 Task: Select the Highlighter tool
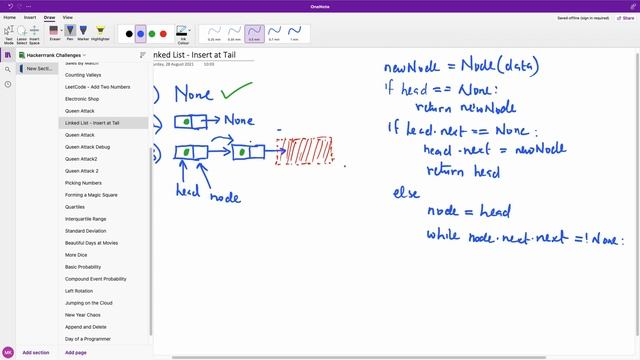coord(100,33)
